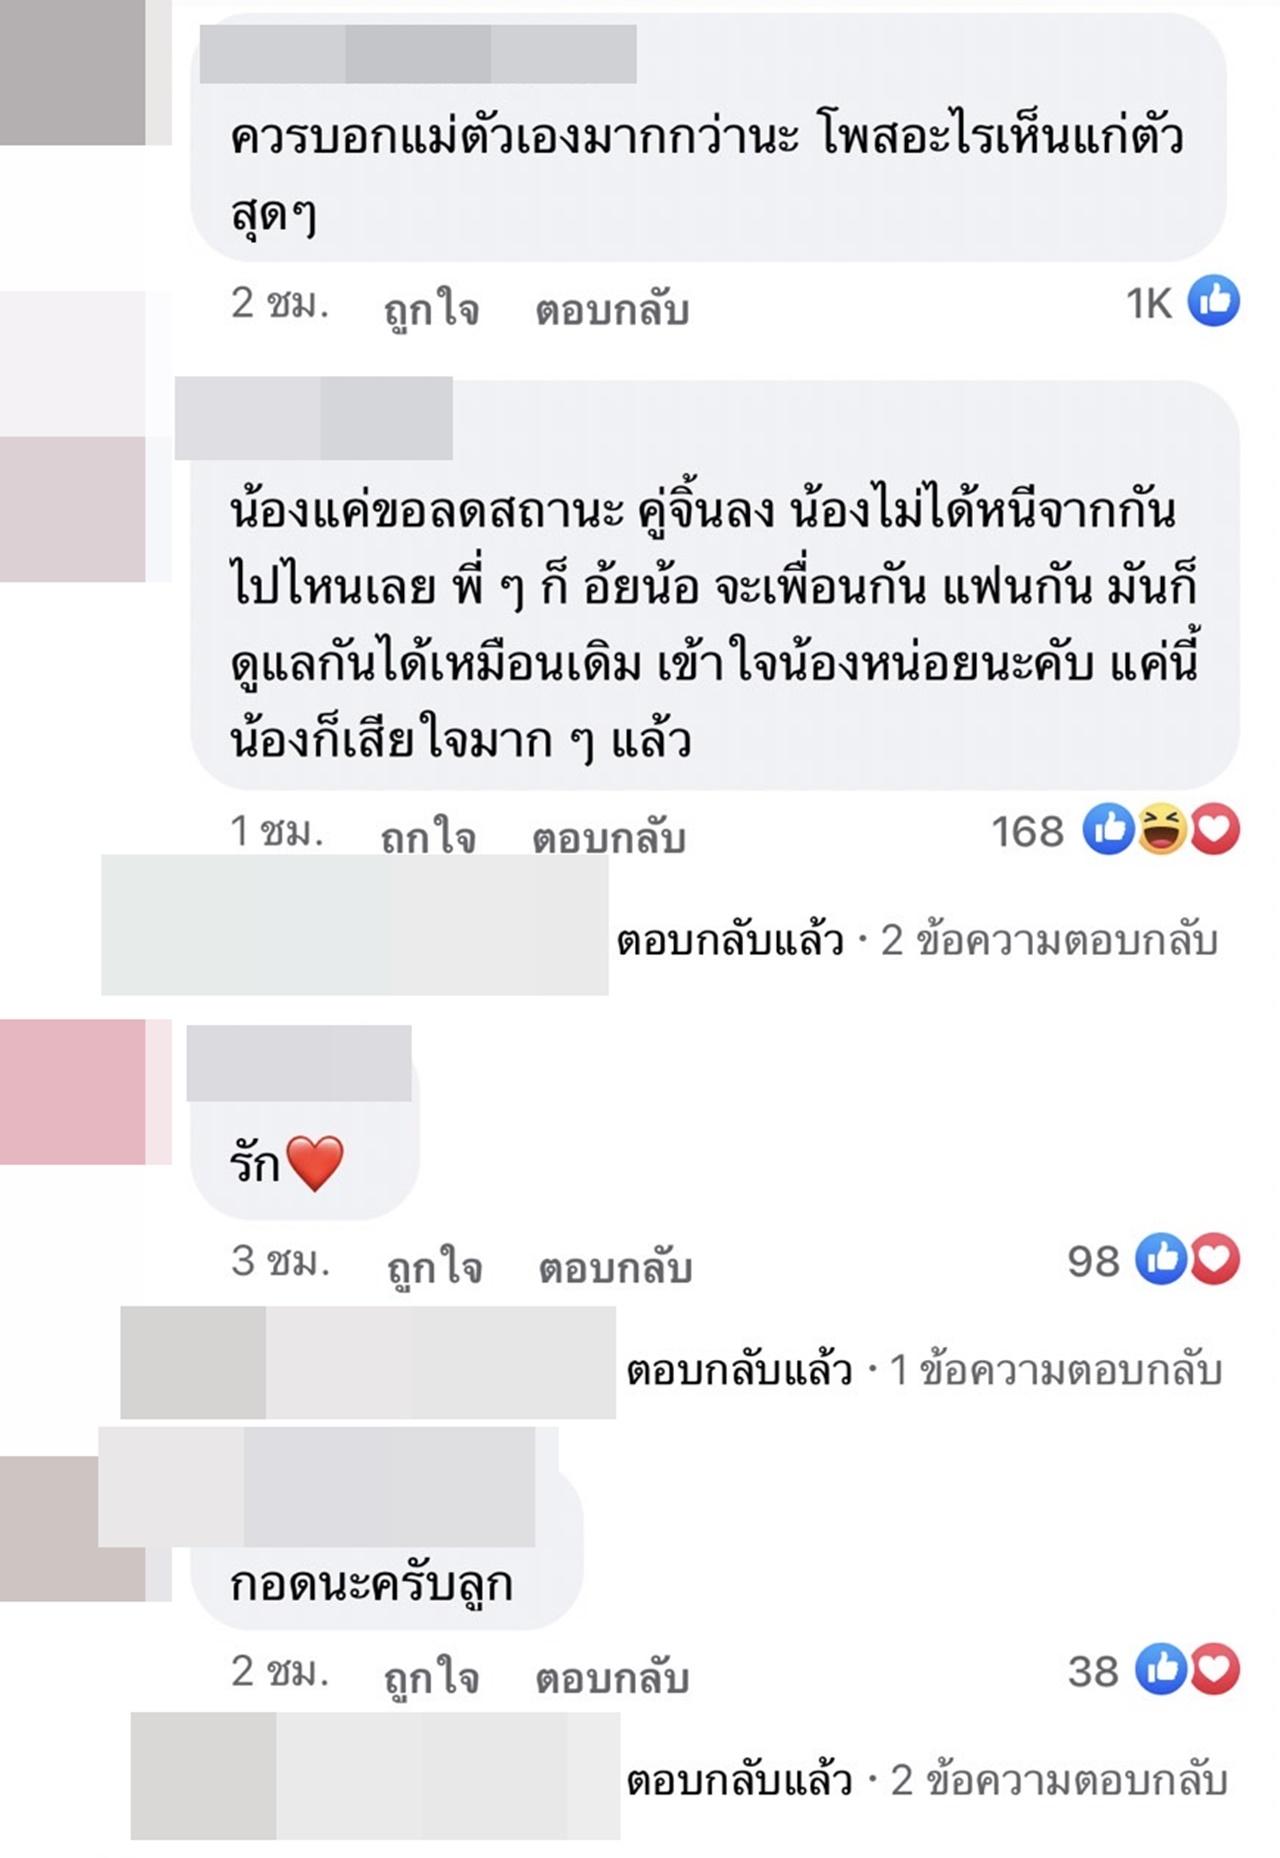Click ตอบกลับ under the กอดนะครับลูก comment
The height and width of the screenshot is (1858, 1280).
612,1677
